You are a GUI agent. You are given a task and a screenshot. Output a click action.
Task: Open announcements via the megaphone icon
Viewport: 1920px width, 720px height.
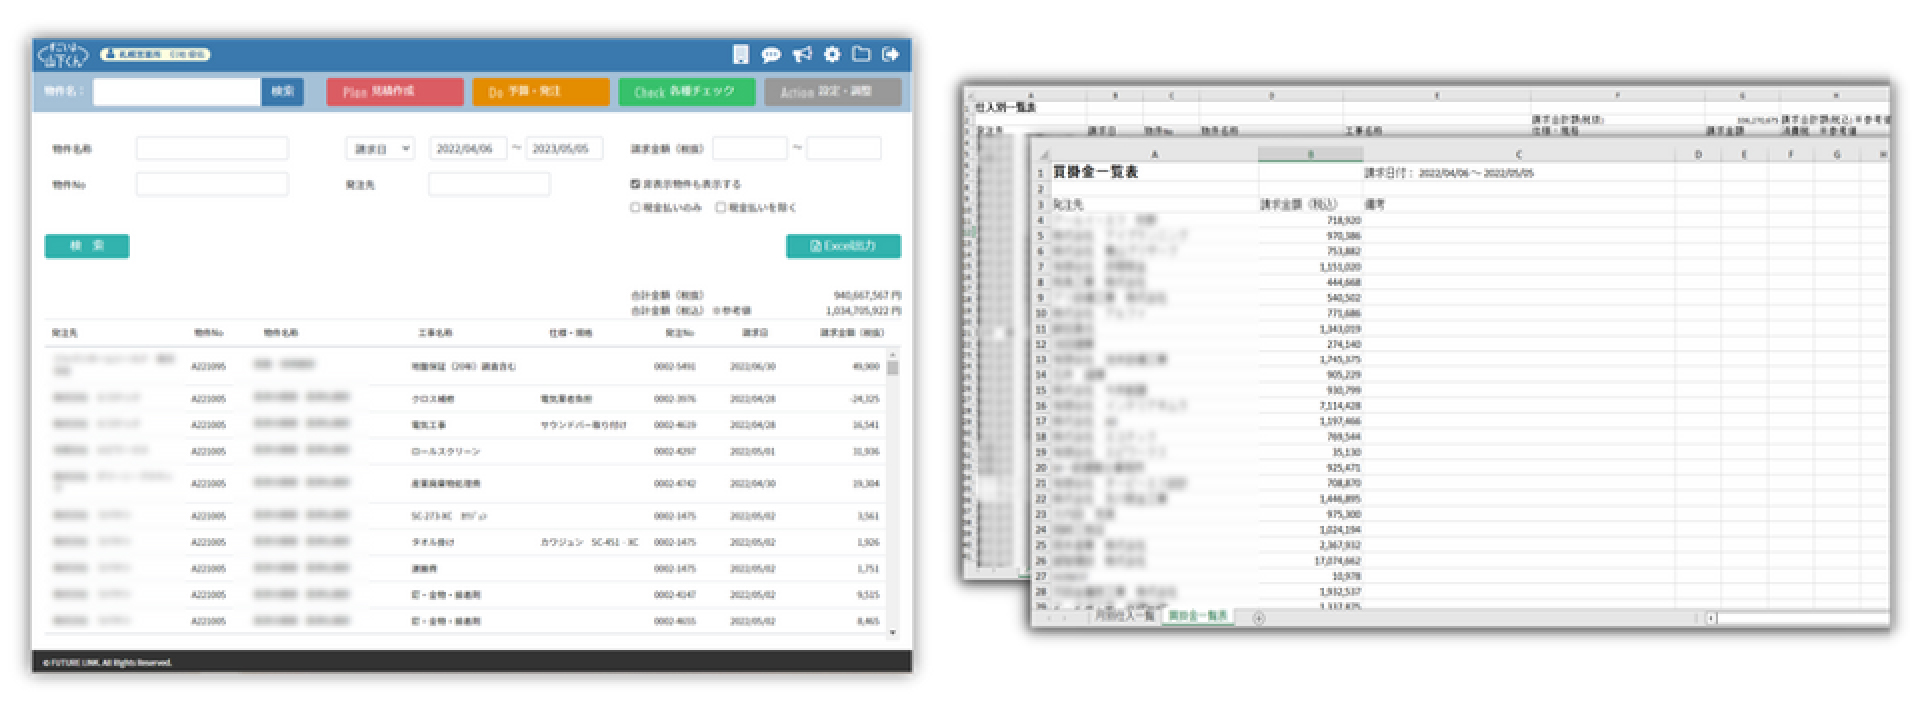click(x=802, y=54)
